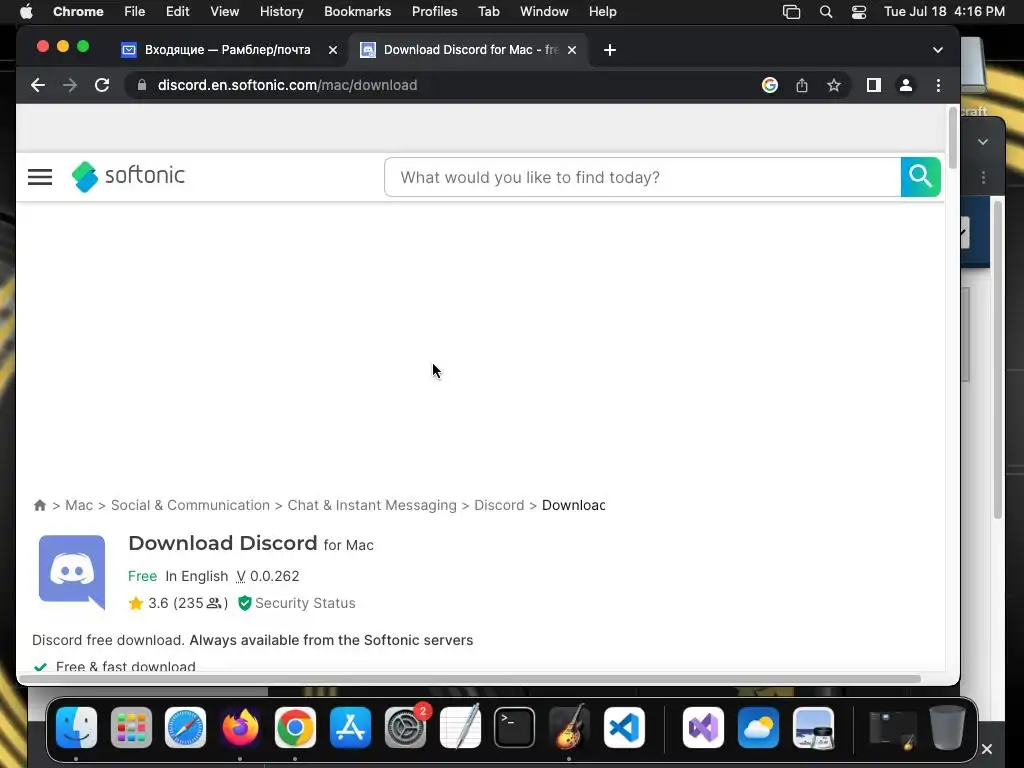This screenshot has width=1024, height=768.
Task: Open Chrome profile avatar
Action: click(x=906, y=85)
